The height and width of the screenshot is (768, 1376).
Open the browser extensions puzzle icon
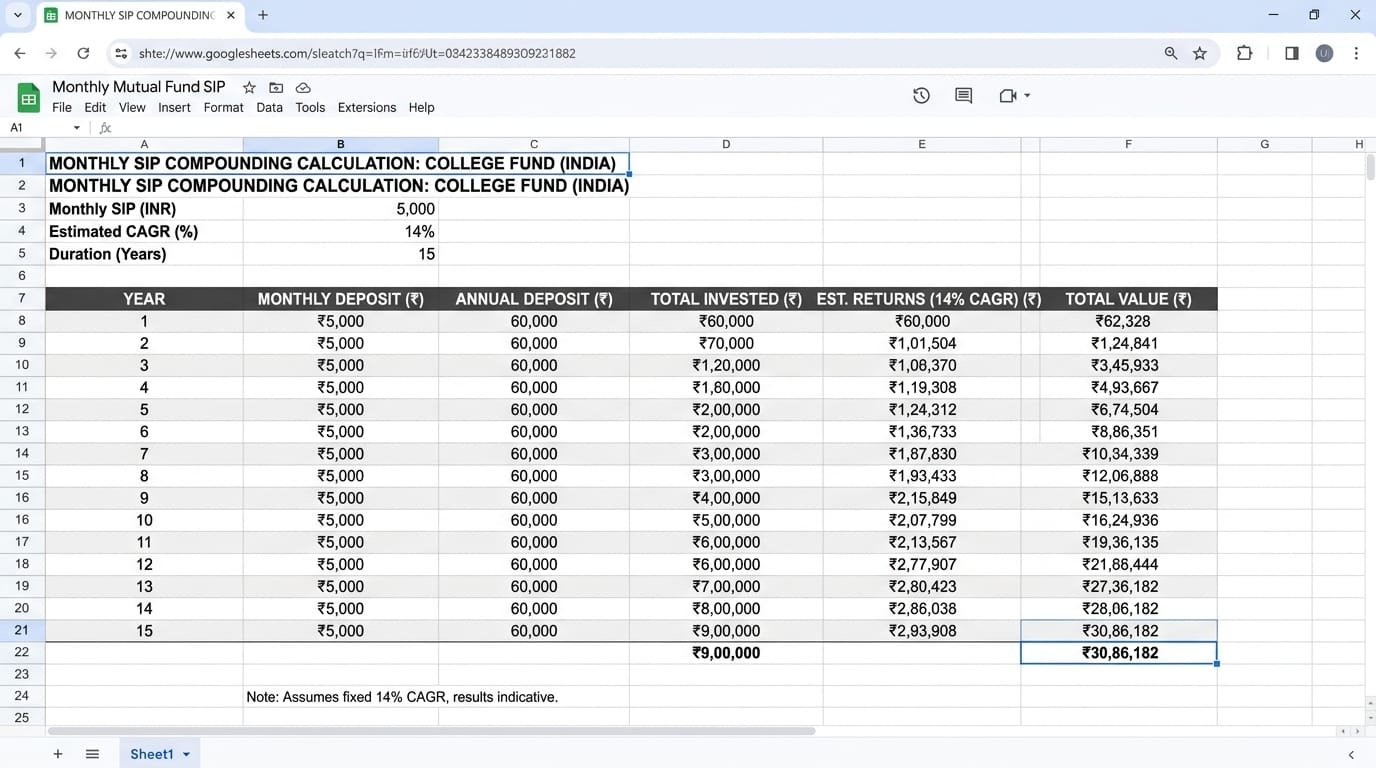1244,53
